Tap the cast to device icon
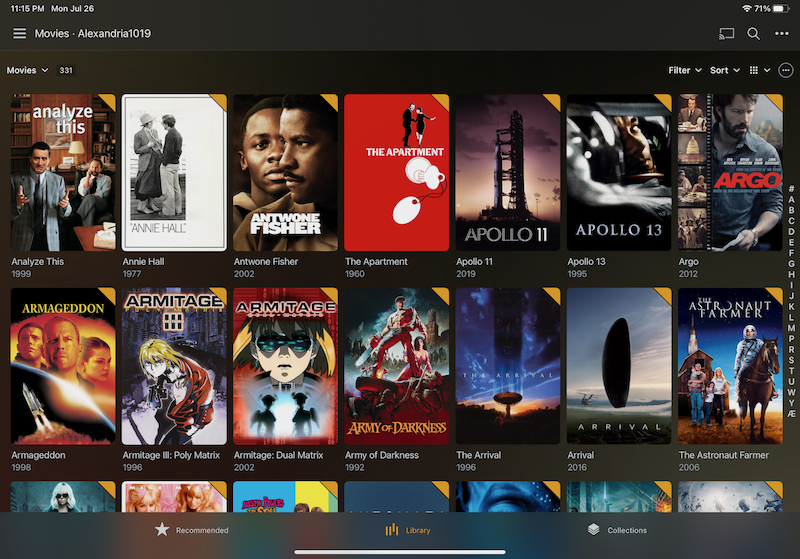This screenshot has height=559, width=800. pos(726,34)
